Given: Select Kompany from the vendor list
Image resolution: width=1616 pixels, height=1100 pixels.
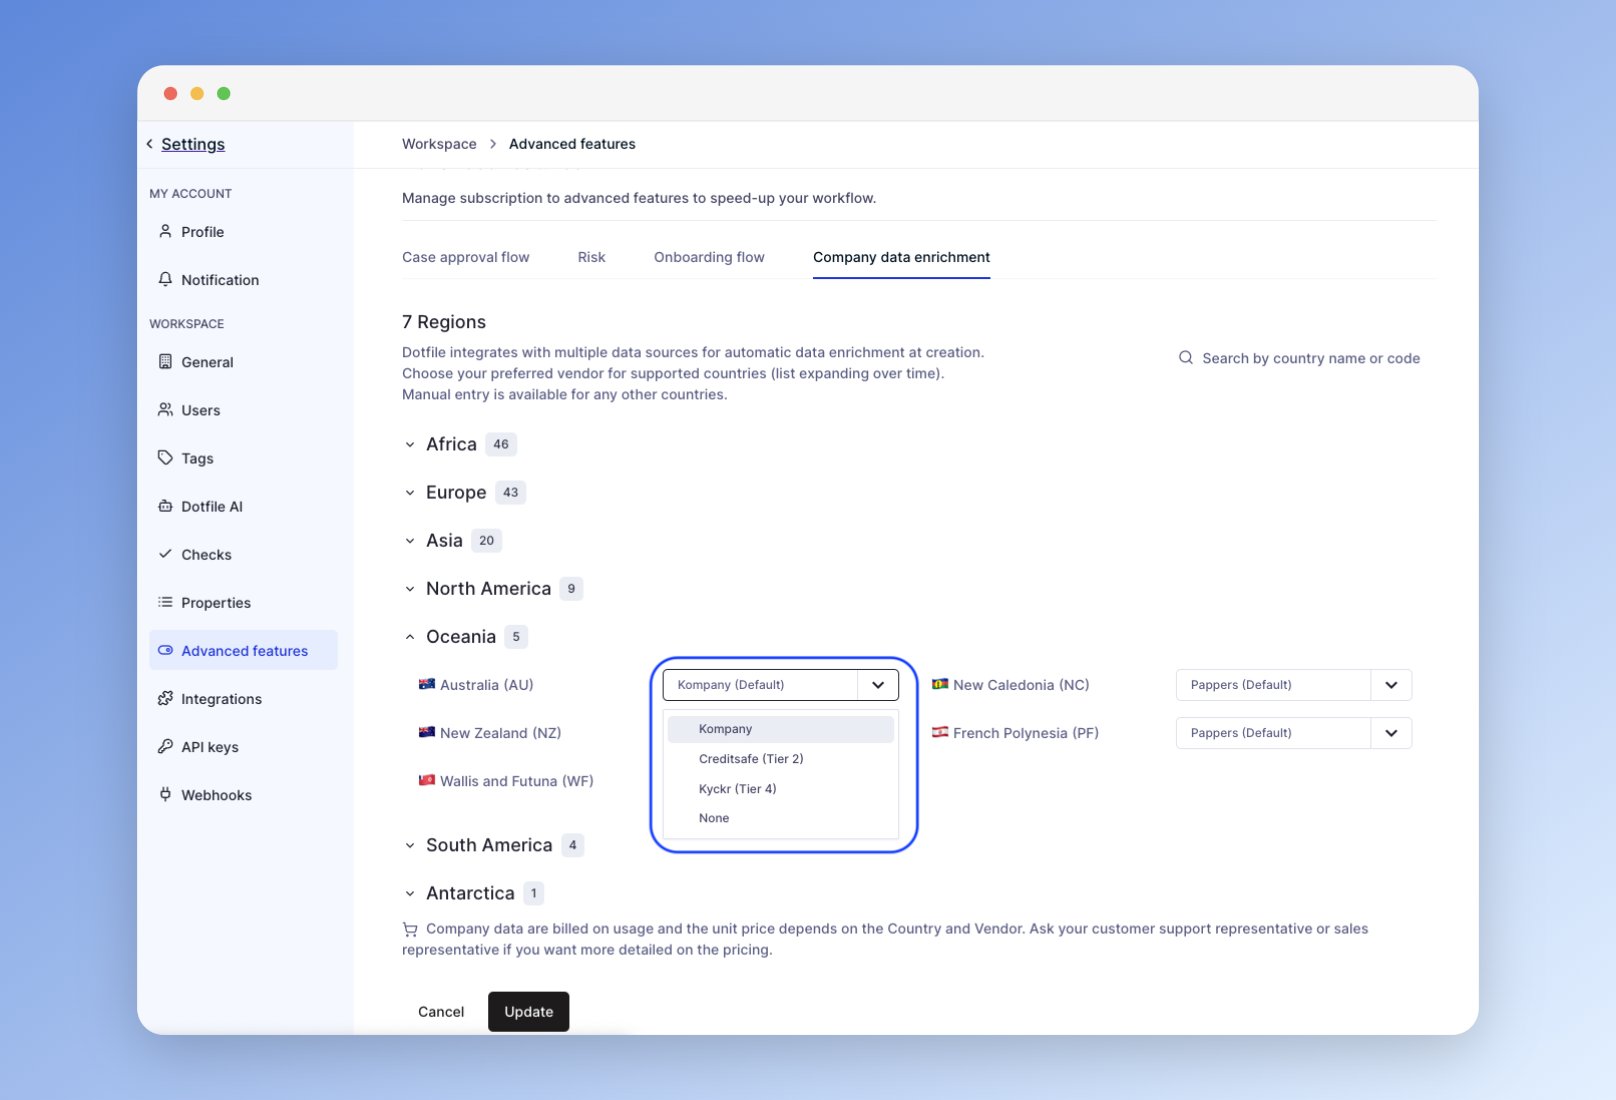Looking at the screenshot, I should [x=780, y=729].
